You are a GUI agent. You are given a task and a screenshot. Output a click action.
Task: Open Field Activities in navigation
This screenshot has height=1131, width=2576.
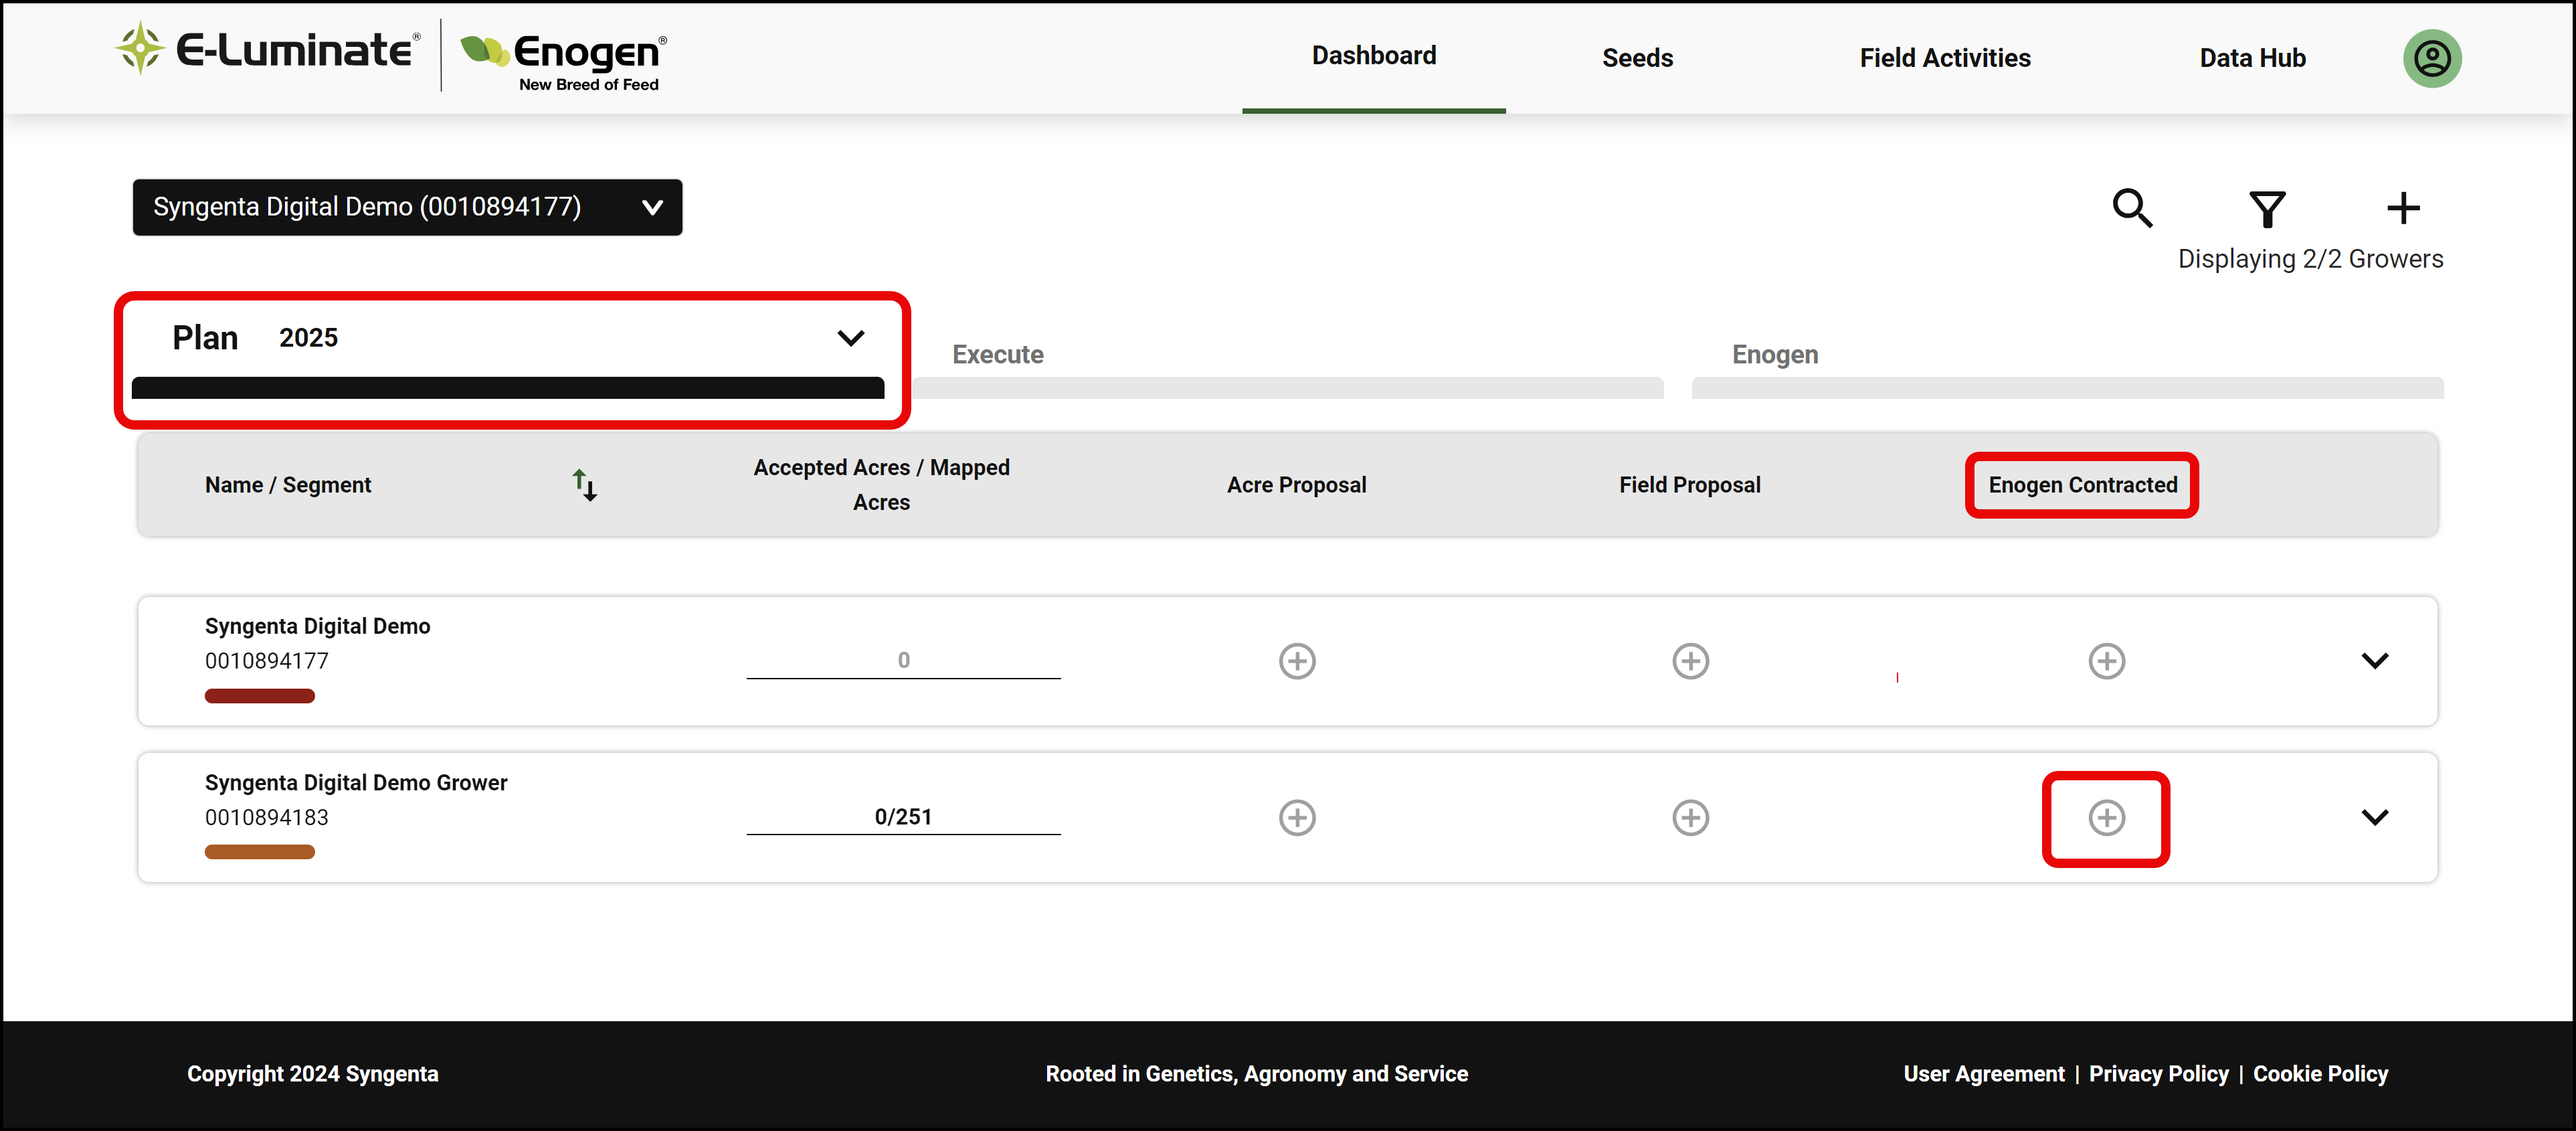pyautogui.click(x=1944, y=58)
